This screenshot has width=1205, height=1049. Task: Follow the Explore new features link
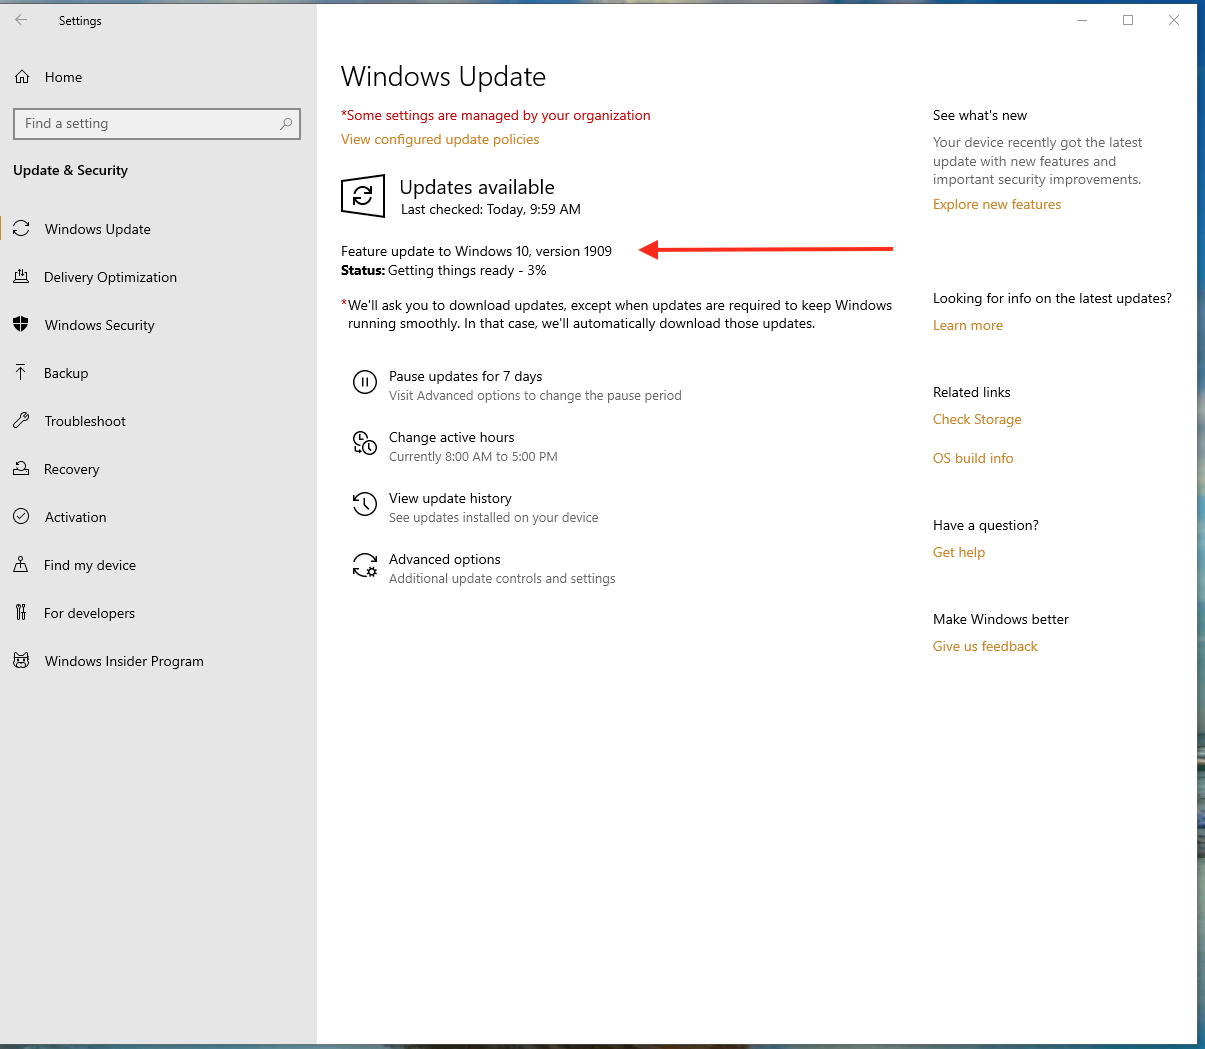click(997, 204)
